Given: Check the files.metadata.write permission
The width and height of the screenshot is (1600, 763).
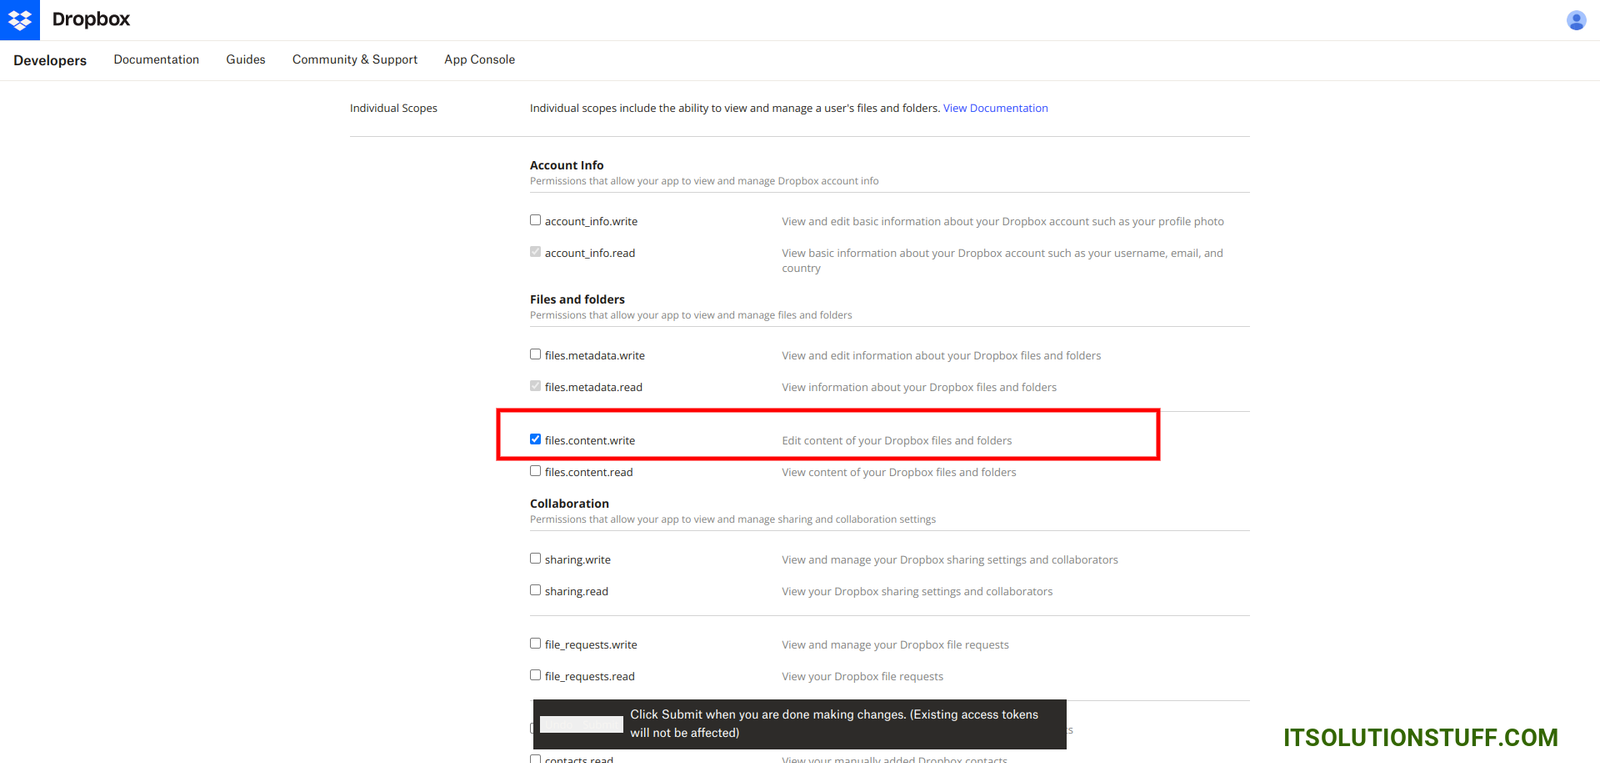Looking at the screenshot, I should (x=536, y=354).
